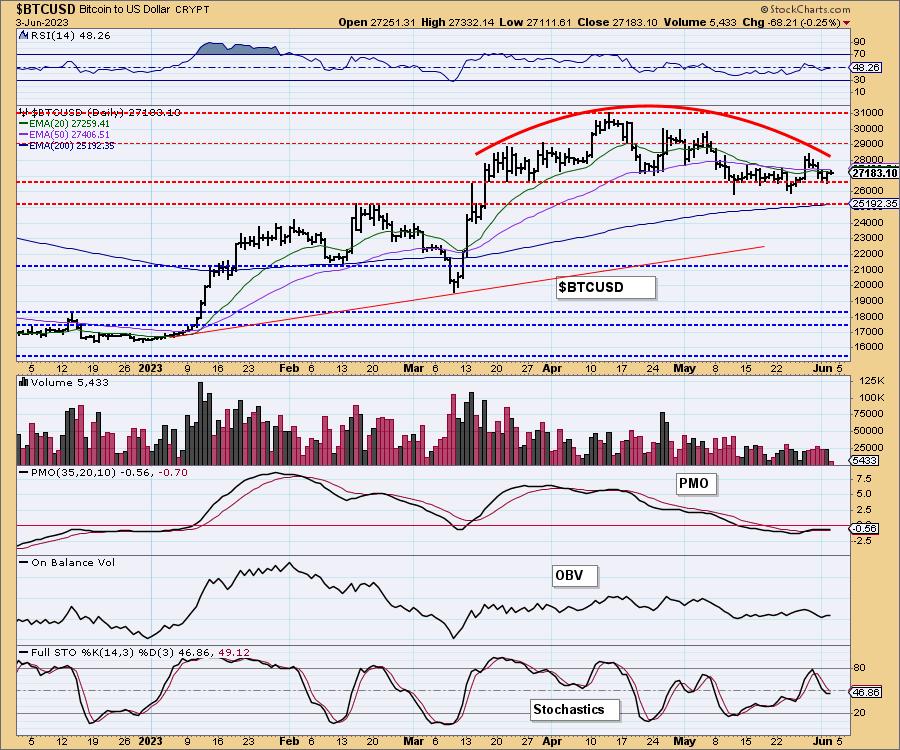Click the RSI(14) 48.26 indicator label
The width and height of the screenshot is (900, 750).
tap(69, 36)
